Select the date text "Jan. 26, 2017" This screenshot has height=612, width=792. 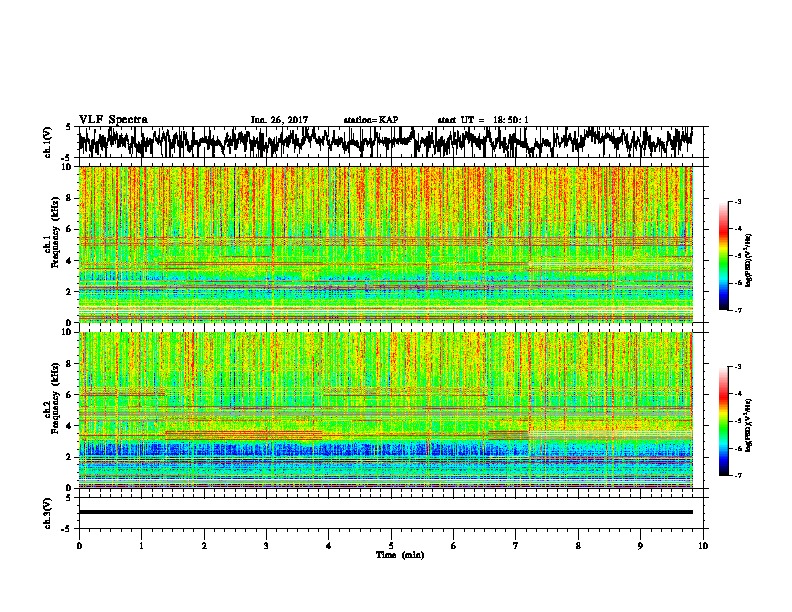click(x=279, y=120)
